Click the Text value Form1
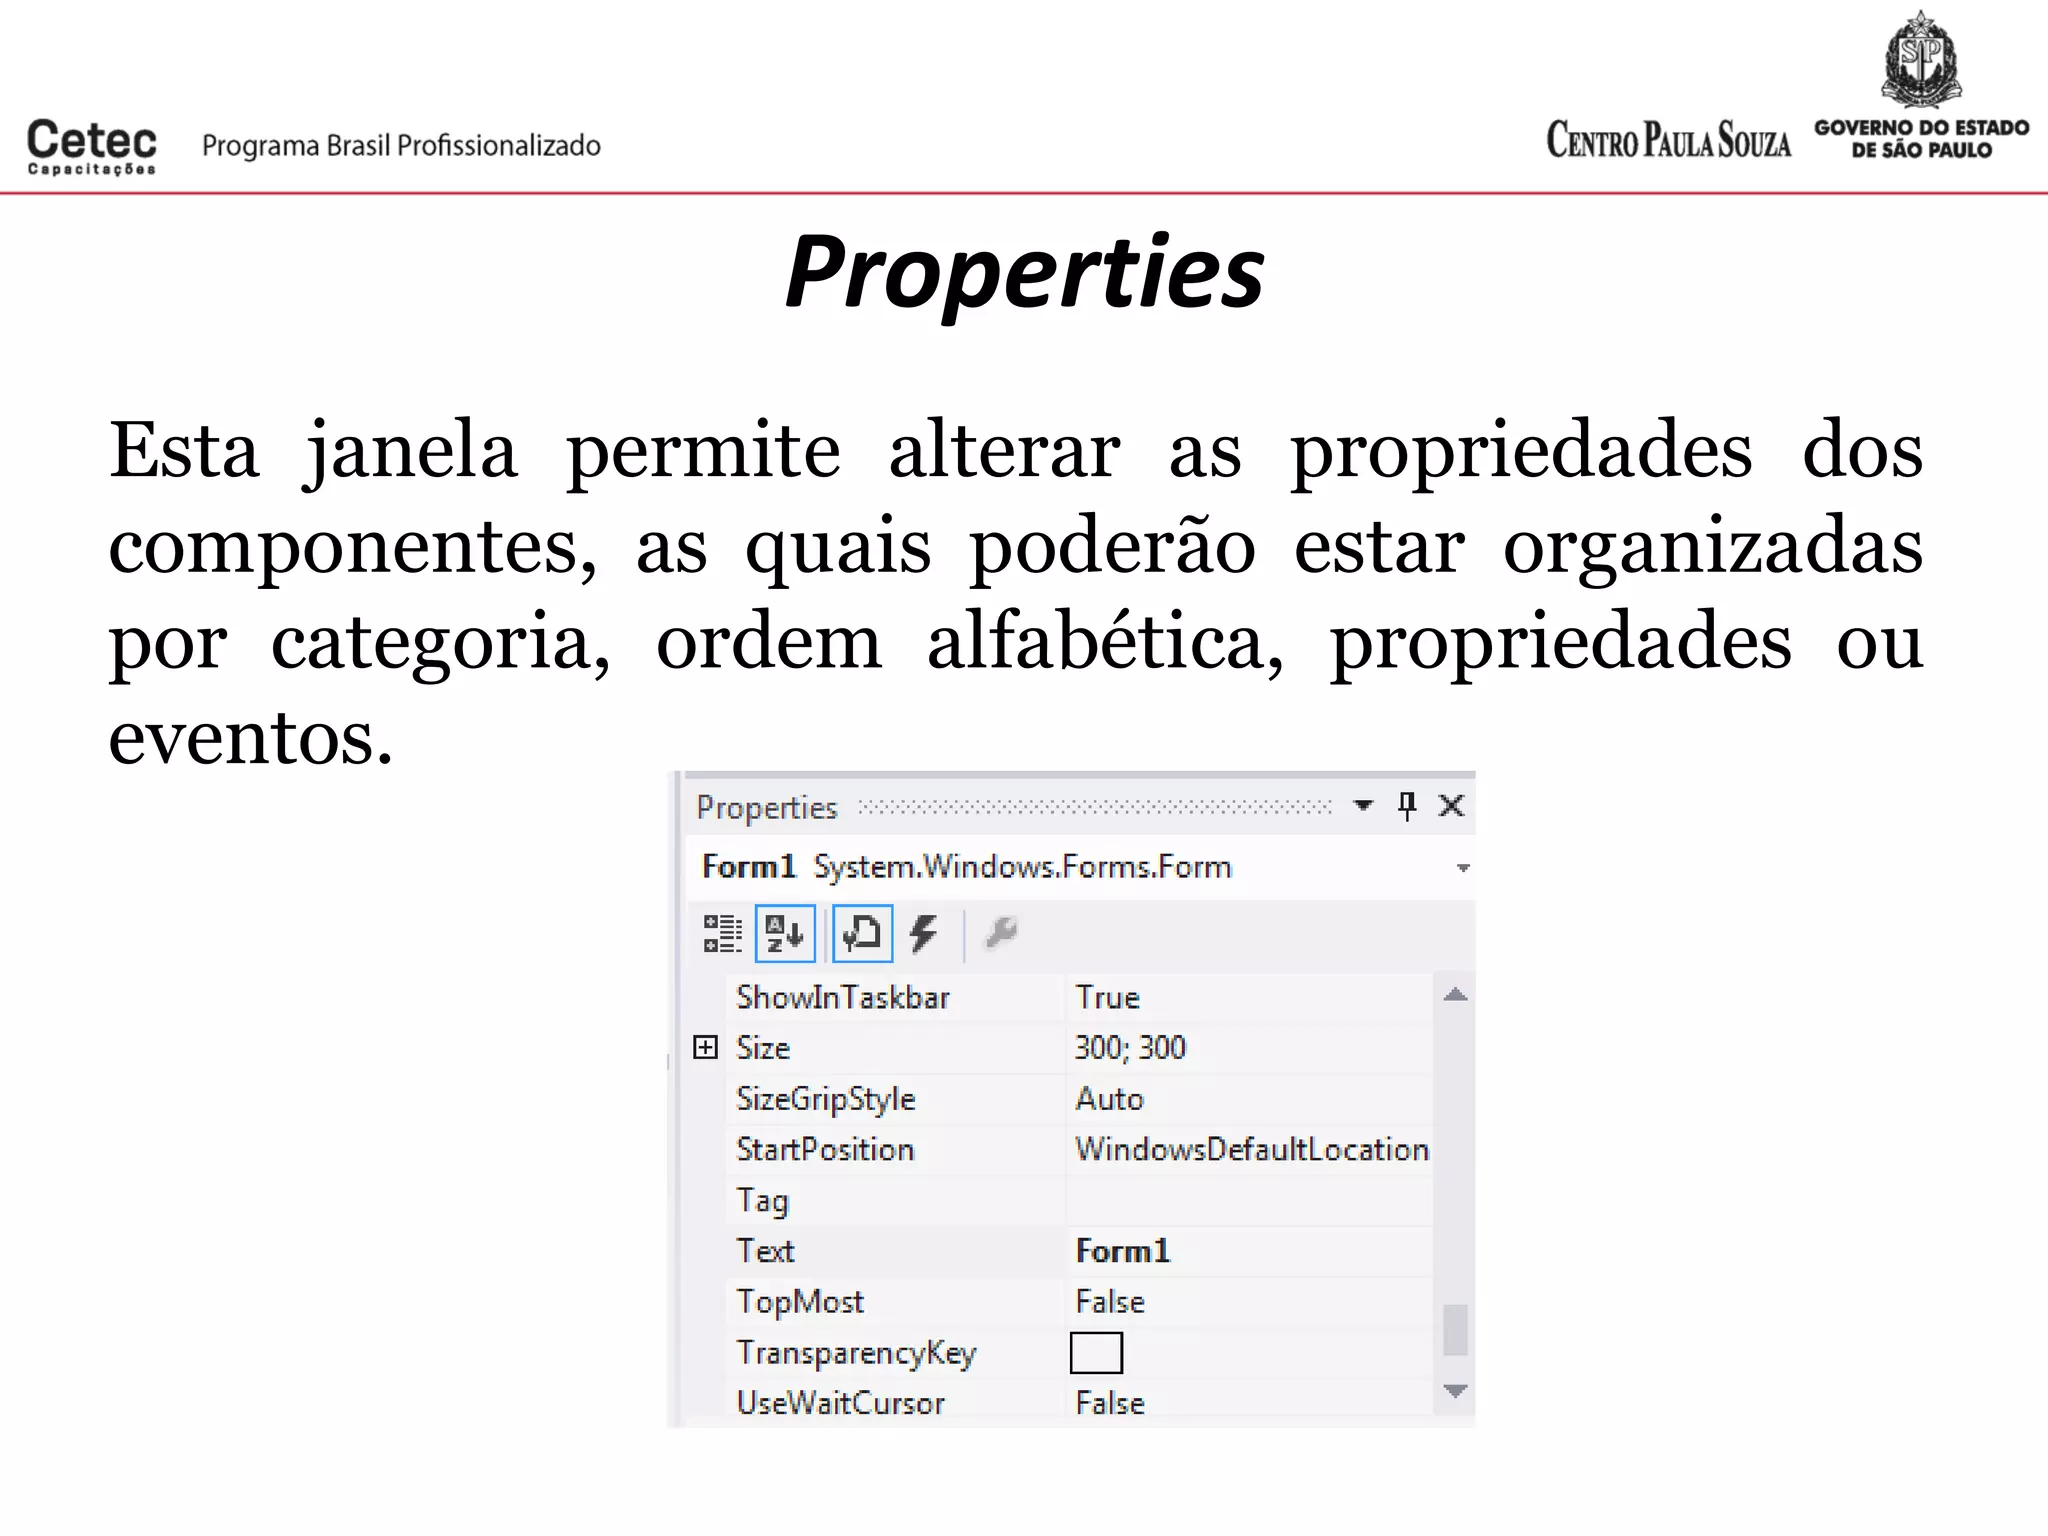 pyautogui.click(x=1122, y=1252)
